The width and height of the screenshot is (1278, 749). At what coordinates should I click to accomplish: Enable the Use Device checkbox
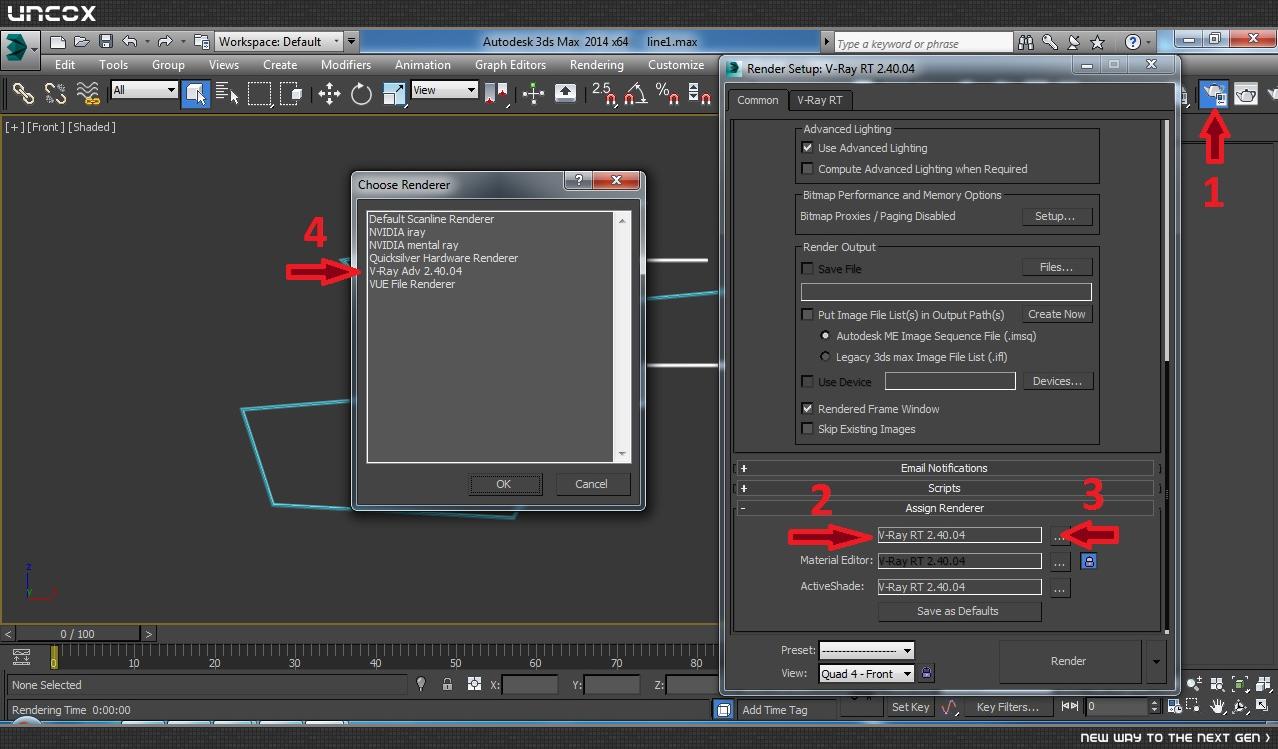[x=807, y=382]
